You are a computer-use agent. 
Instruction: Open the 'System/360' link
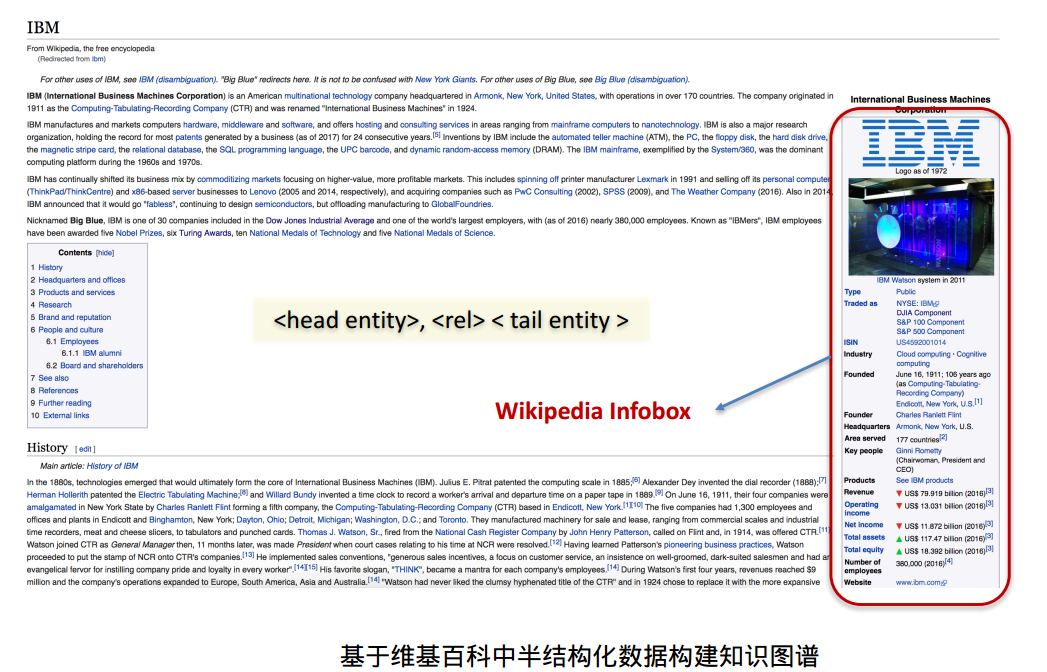(732, 150)
